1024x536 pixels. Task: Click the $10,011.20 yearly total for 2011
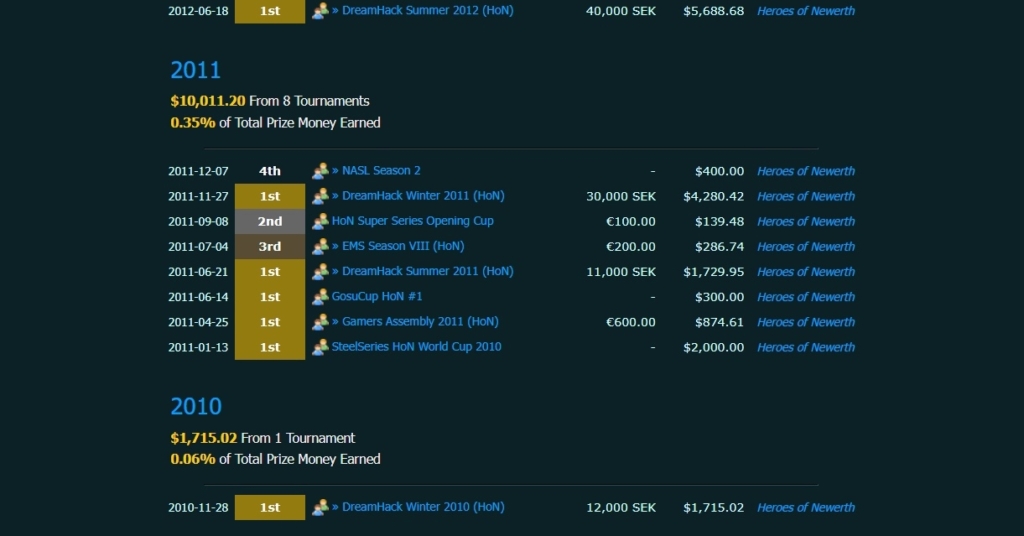pos(208,101)
